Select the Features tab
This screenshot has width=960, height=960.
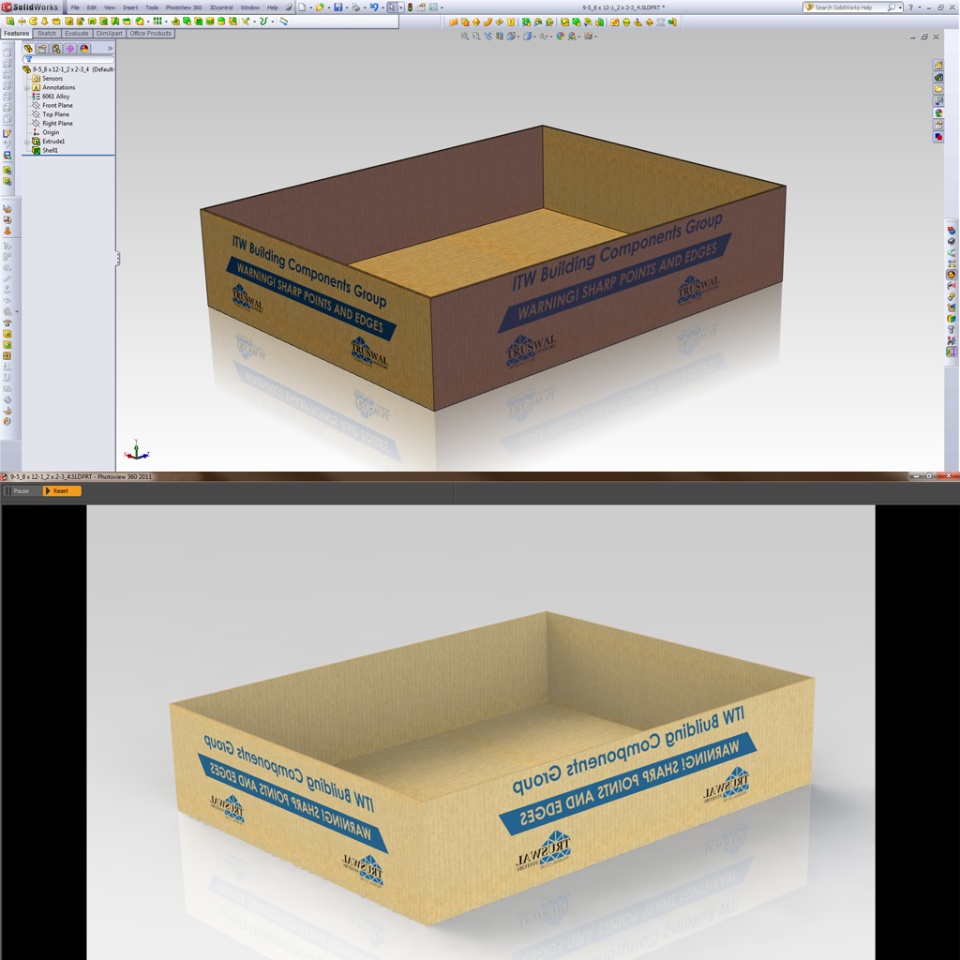[x=17, y=33]
